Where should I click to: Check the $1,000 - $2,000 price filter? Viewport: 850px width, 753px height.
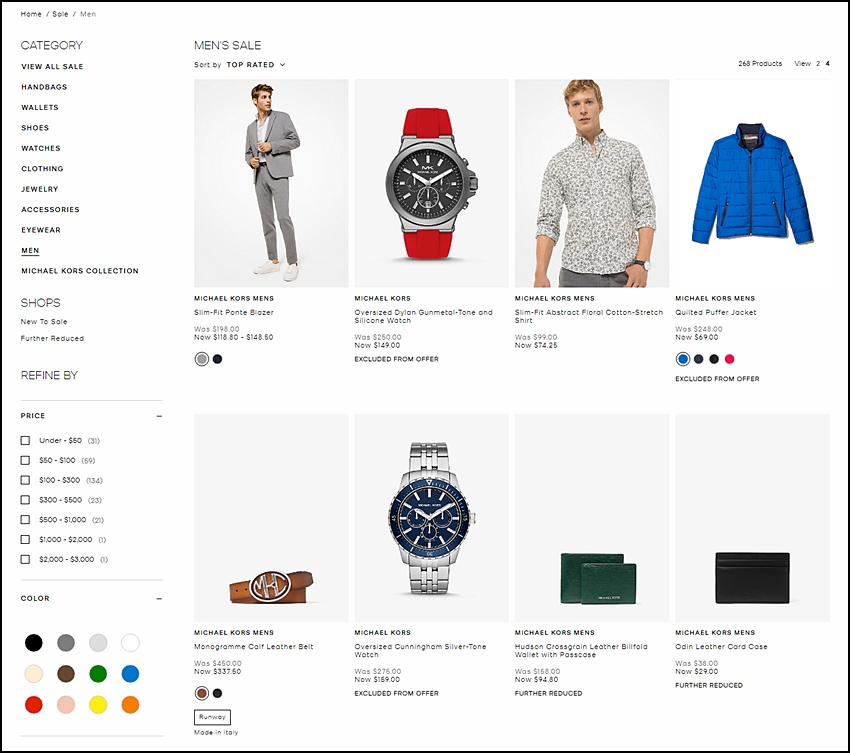[25, 539]
